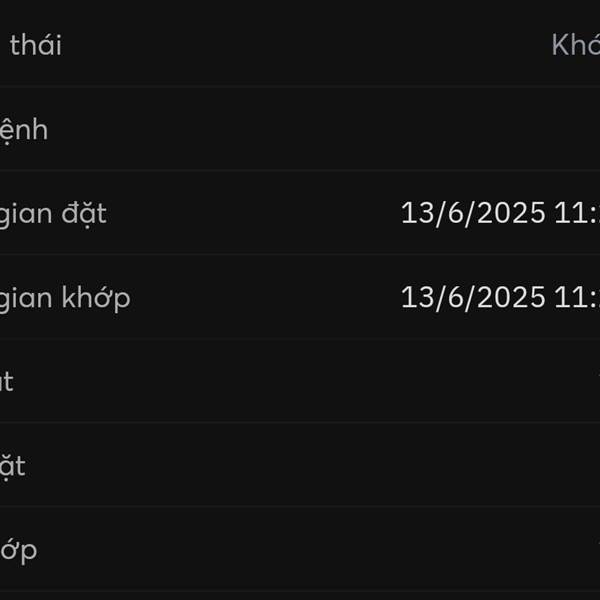Click the label below "gian khớp"
This screenshot has height=600, width=600.
tap(7, 382)
